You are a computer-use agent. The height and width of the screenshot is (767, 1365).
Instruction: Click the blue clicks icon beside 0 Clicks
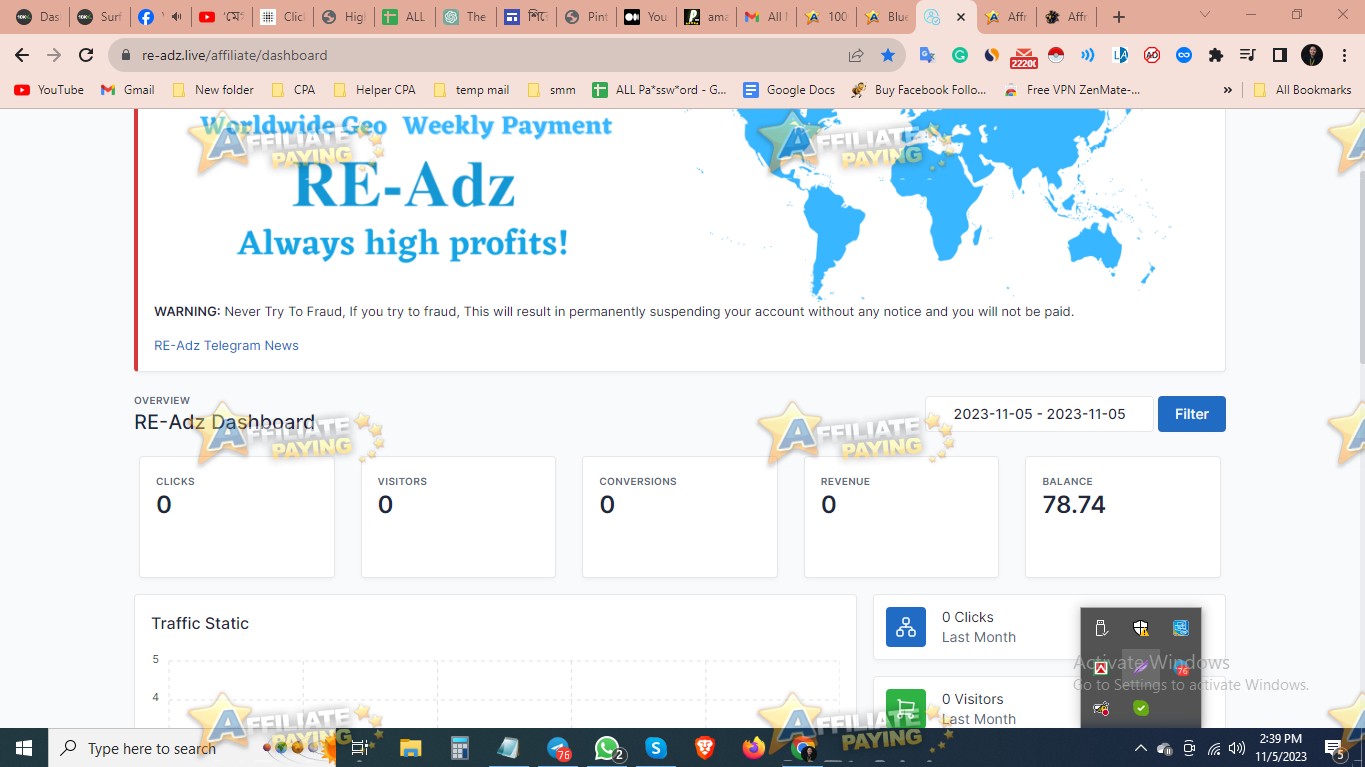tap(905, 626)
